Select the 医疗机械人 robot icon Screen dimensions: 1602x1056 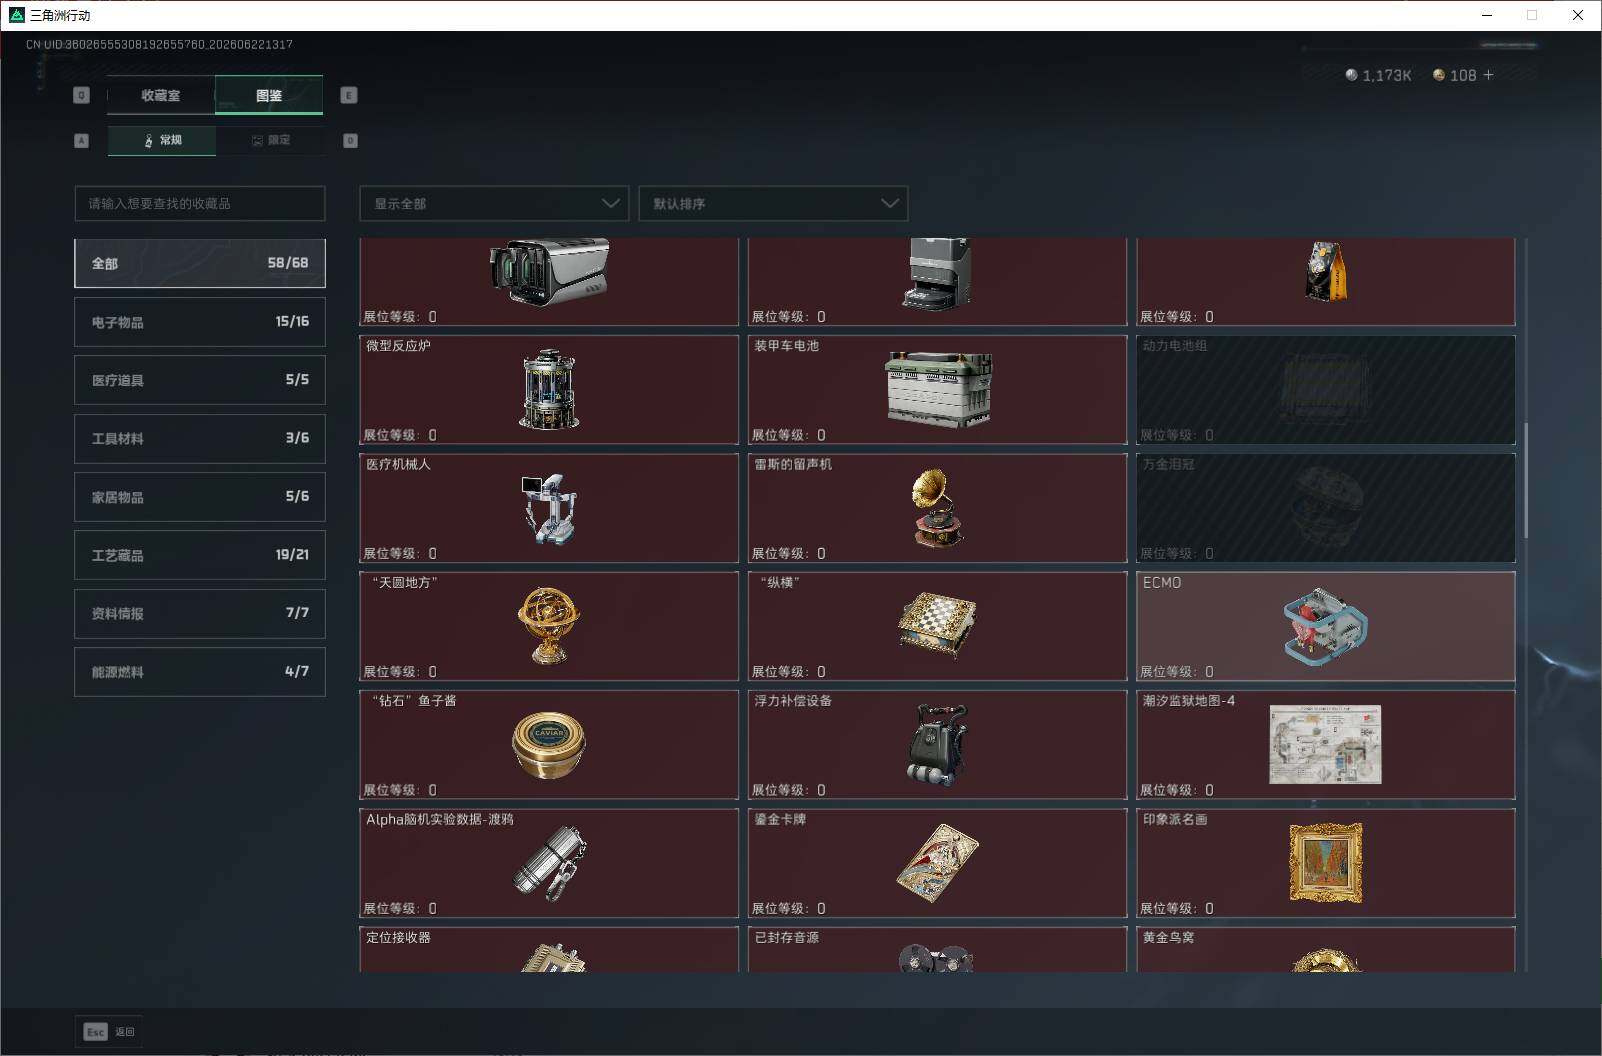tap(548, 508)
